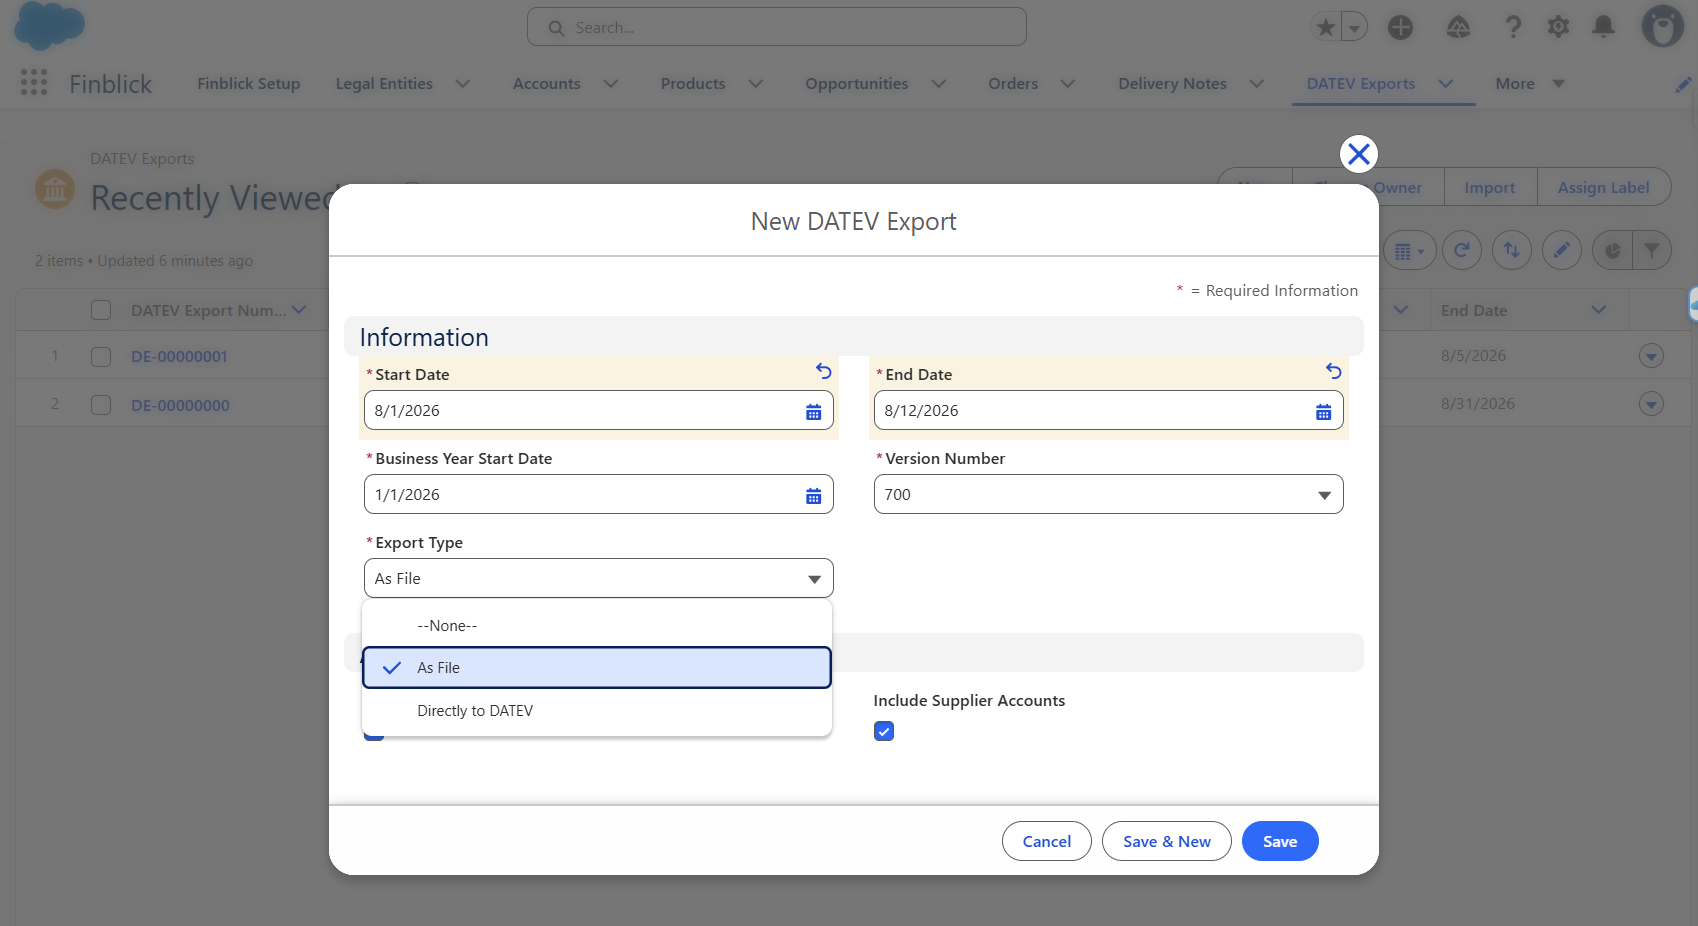
Task: Expand the Delivery Notes tab menu
Action: pos(1257,84)
